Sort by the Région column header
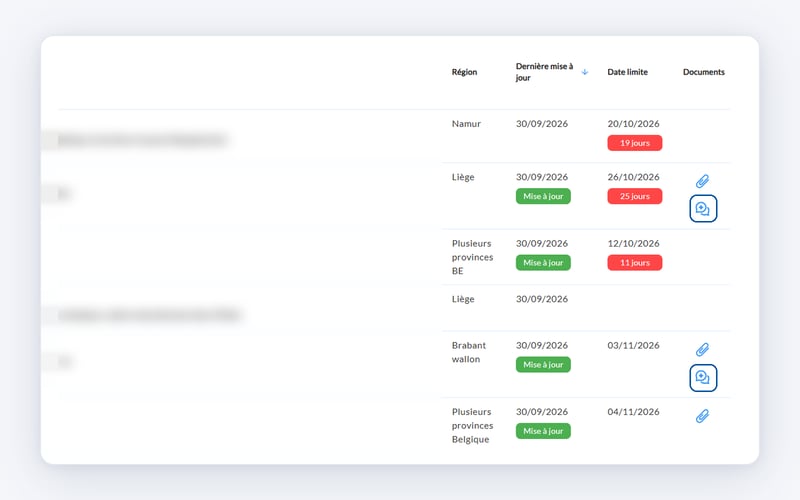This screenshot has height=500, width=800. pyautogui.click(x=464, y=72)
